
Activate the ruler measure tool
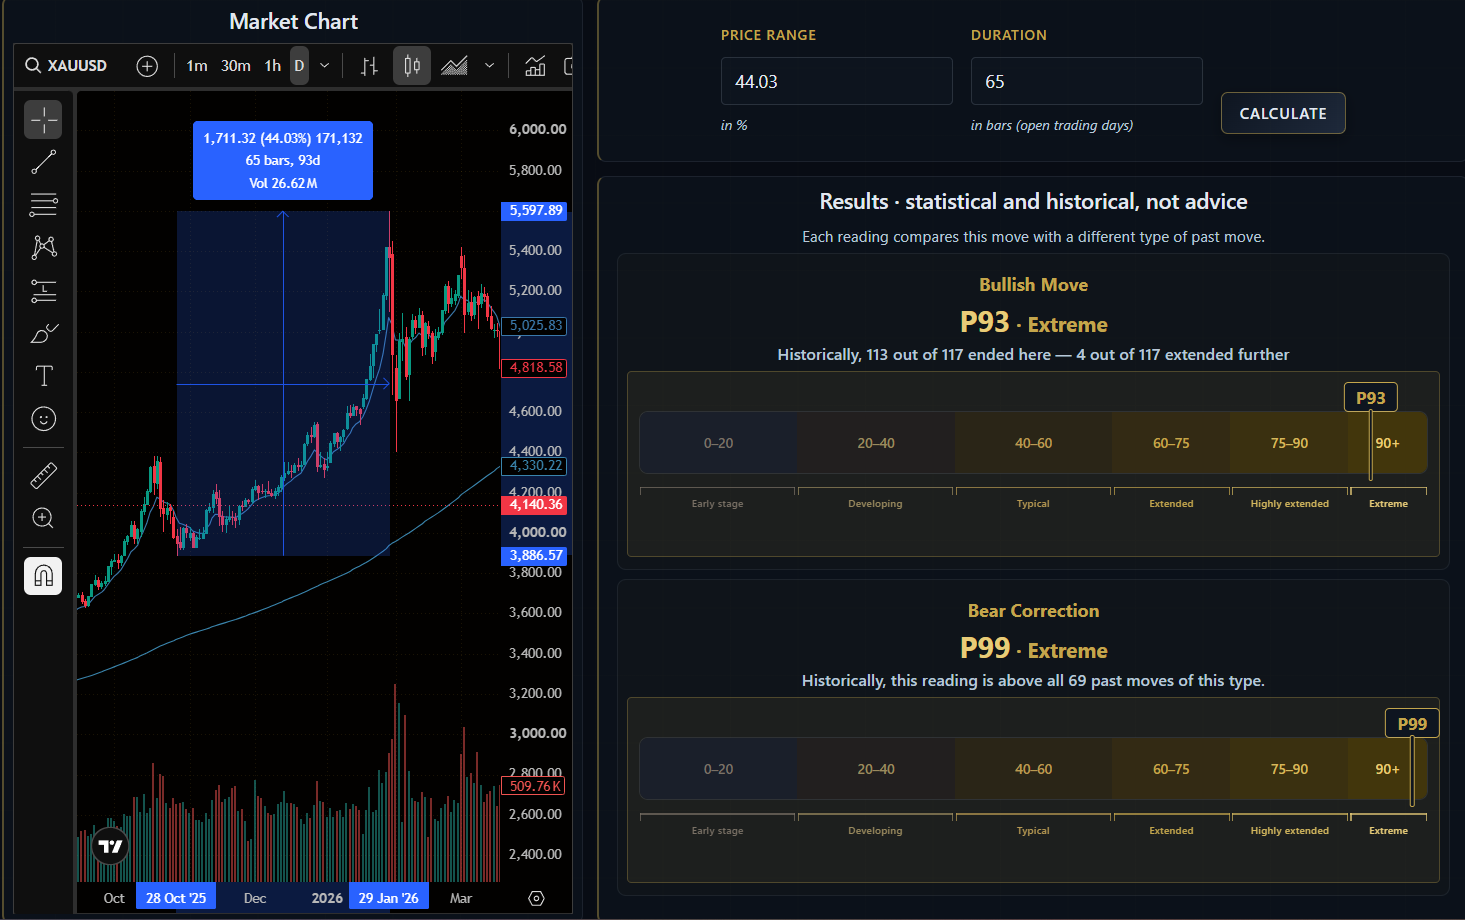point(43,476)
